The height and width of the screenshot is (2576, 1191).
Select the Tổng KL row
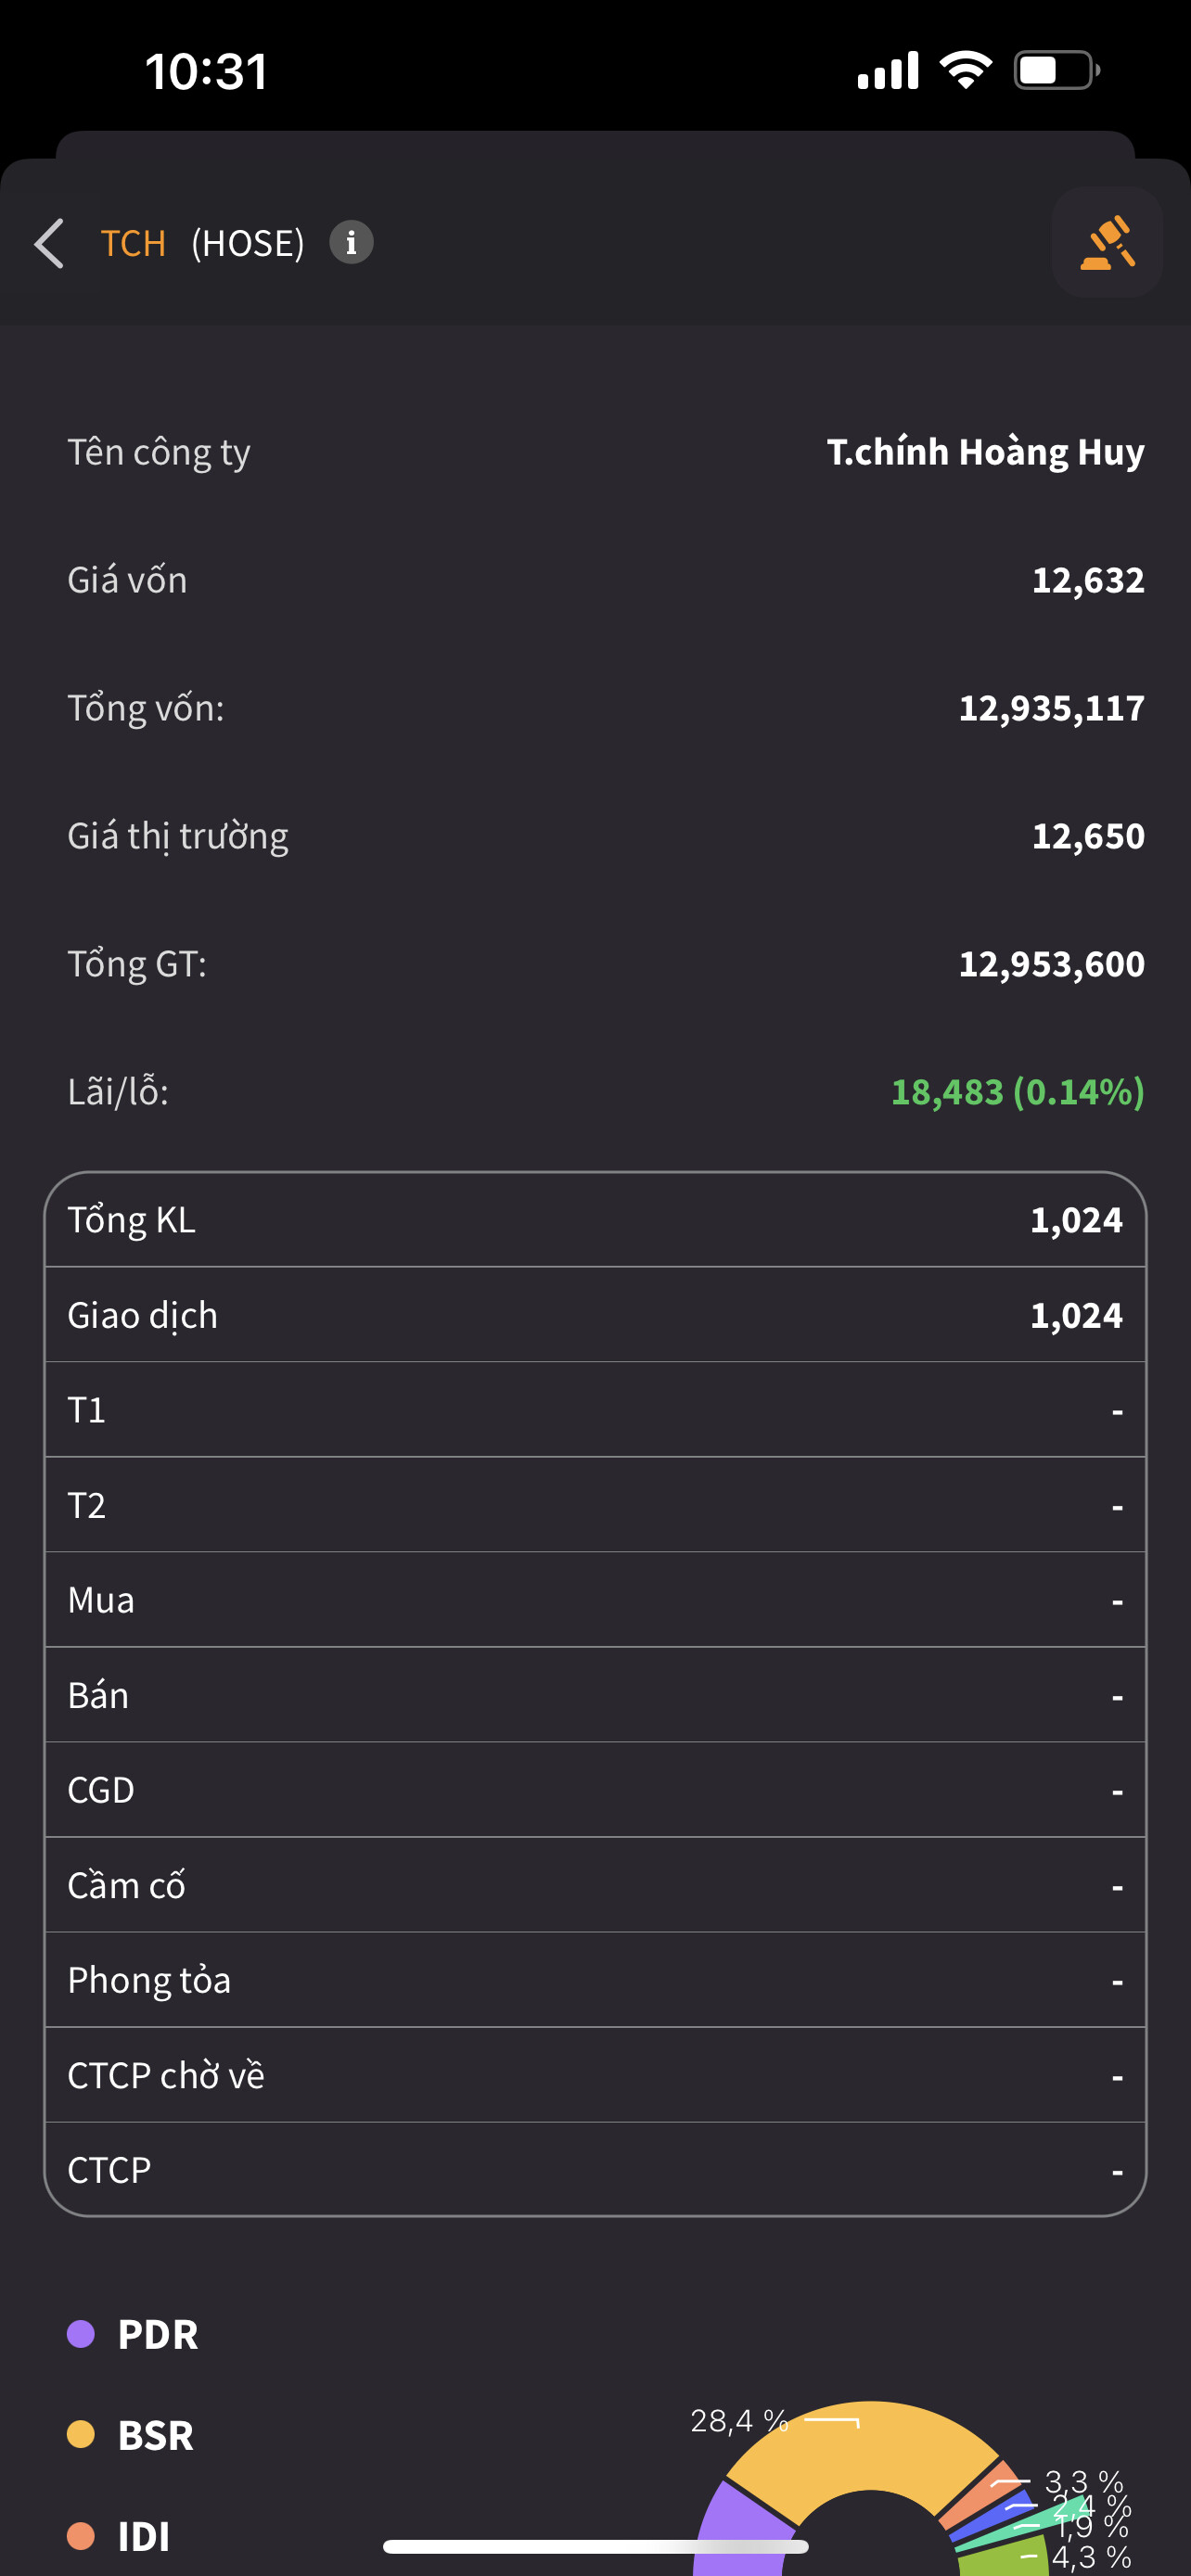[x=595, y=1220]
